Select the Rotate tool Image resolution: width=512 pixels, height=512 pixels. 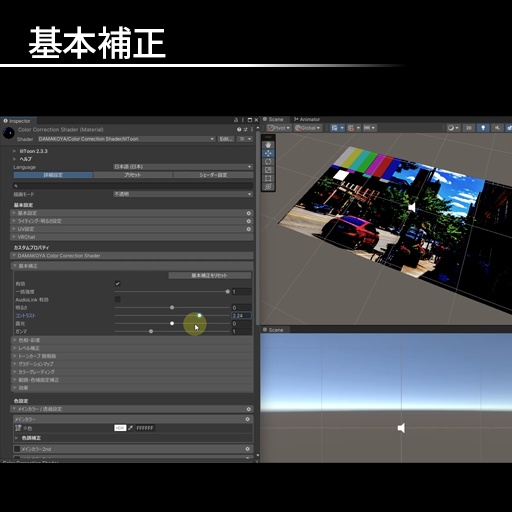[x=268, y=162]
